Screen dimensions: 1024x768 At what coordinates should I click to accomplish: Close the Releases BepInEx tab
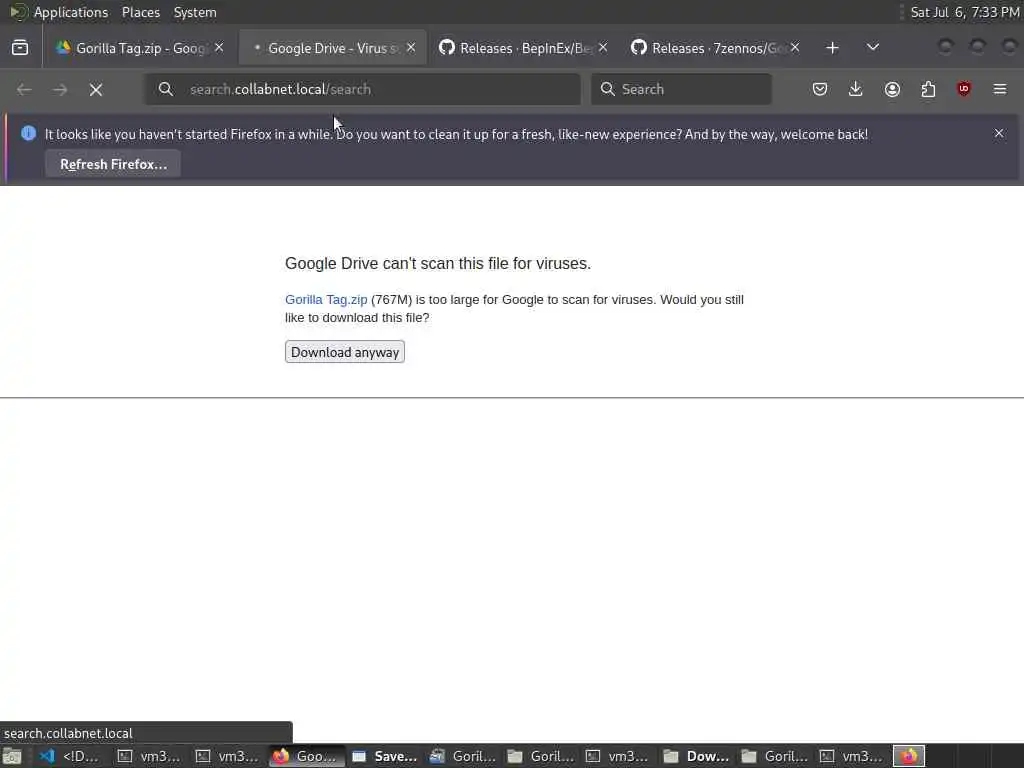coord(603,48)
